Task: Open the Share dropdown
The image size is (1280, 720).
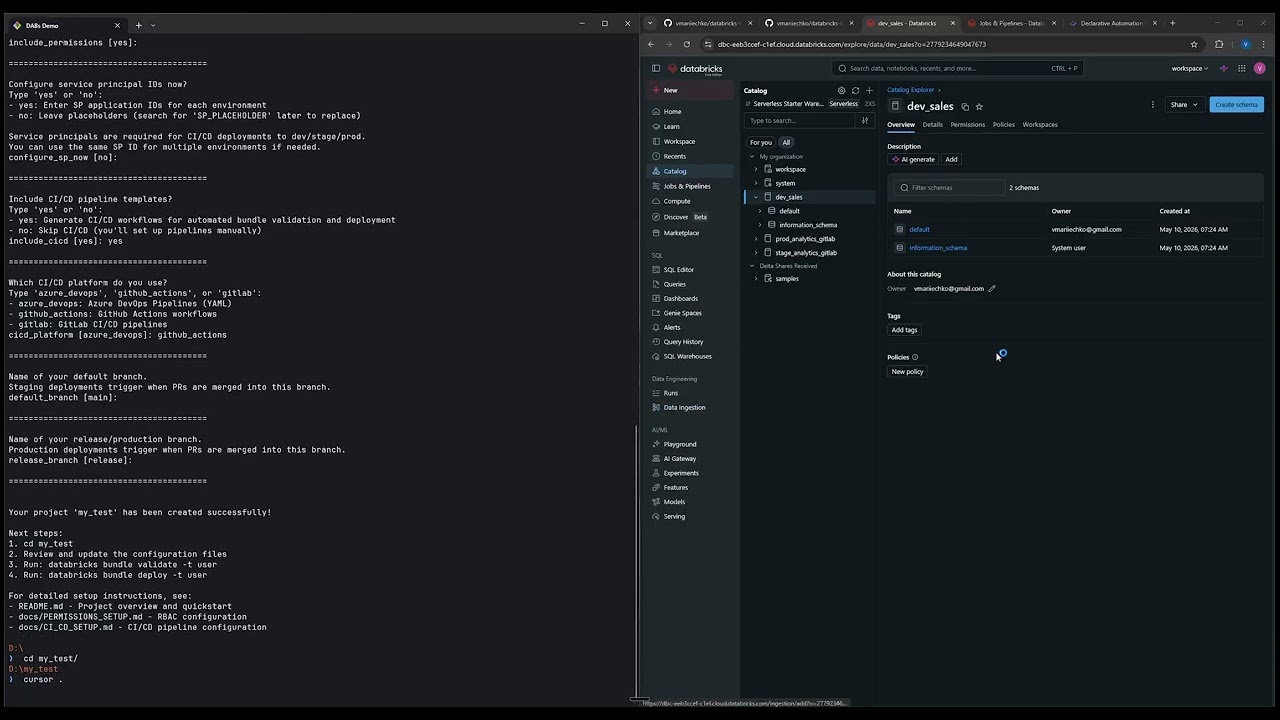Action: [x=1184, y=104]
